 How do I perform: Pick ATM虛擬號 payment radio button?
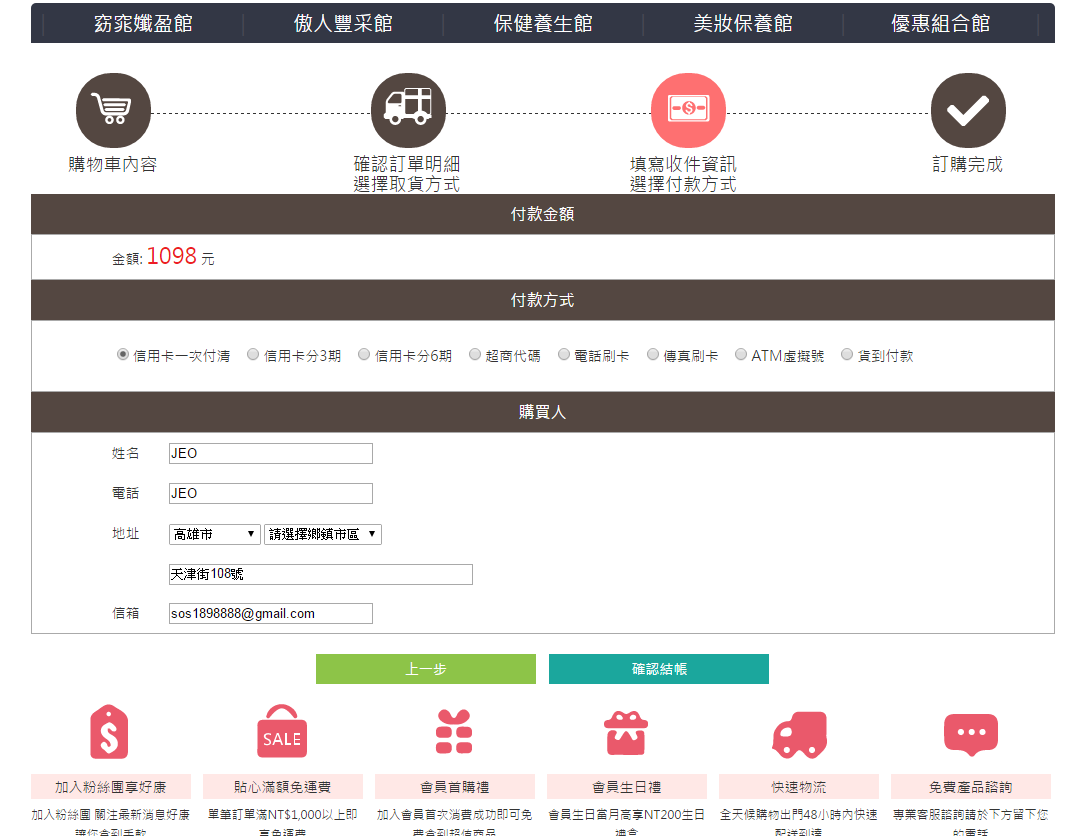click(x=741, y=355)
